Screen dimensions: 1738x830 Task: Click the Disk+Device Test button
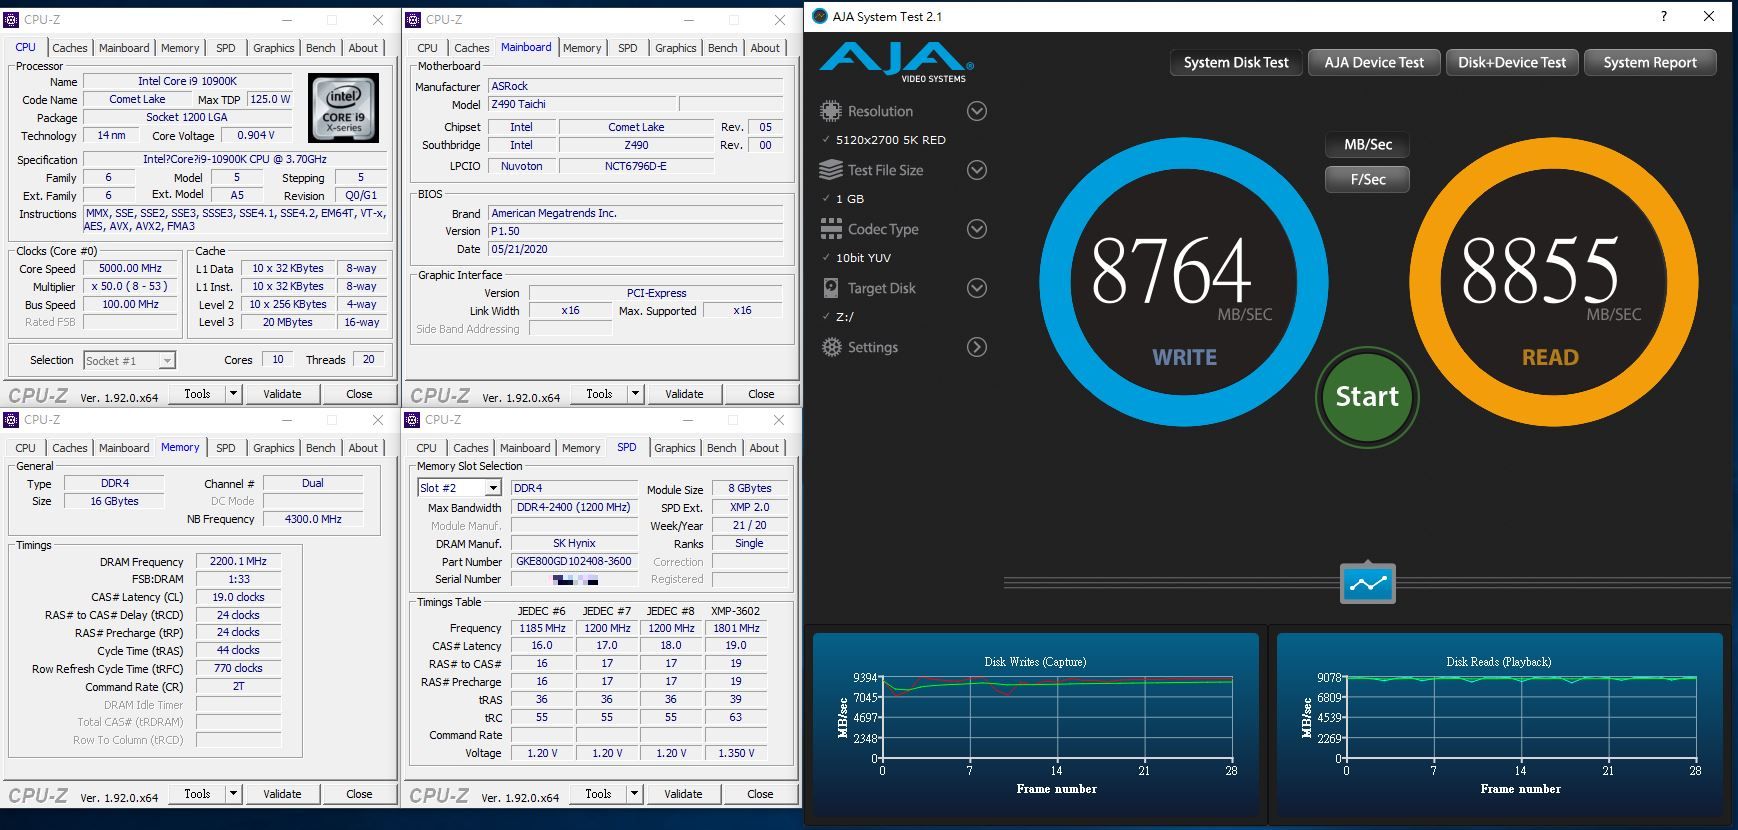1512,63
